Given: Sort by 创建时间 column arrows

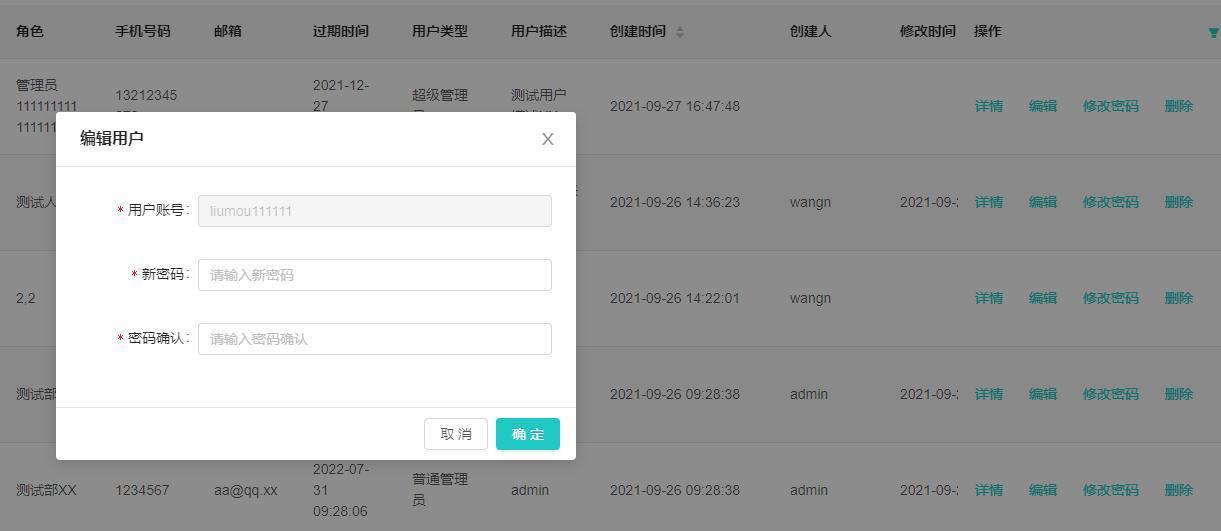Looking at the screenshot, I should [x=680, y=32].
